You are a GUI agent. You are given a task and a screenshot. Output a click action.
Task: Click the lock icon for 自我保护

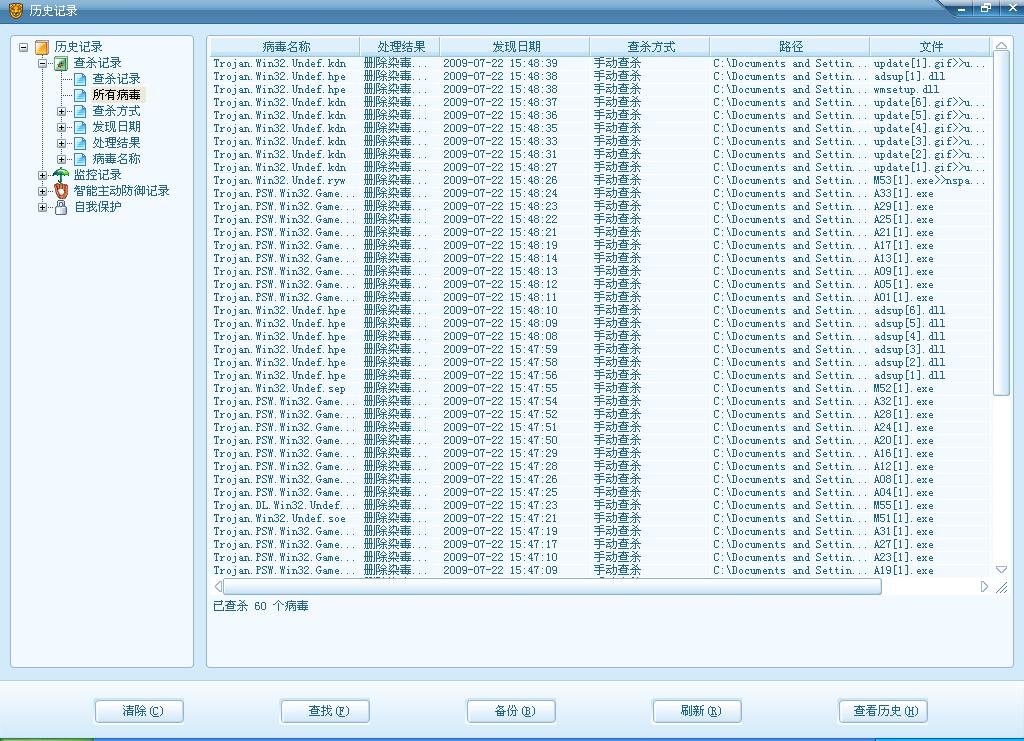tap(61, 207)
